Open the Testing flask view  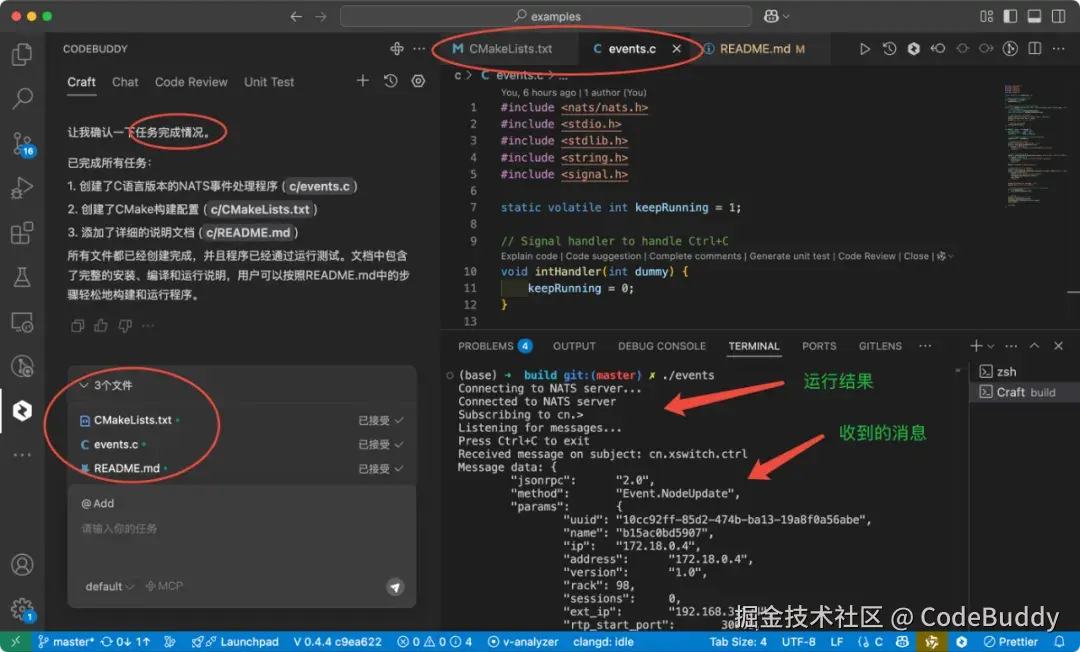click(x=22, y=277)
